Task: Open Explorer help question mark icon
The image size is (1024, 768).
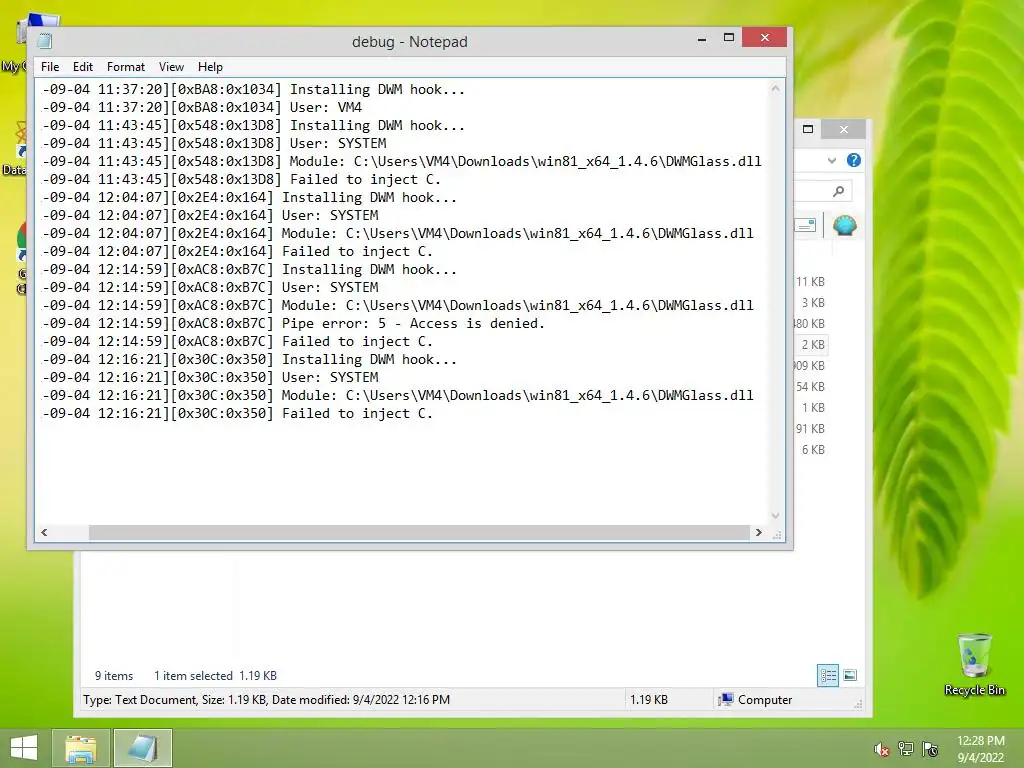Action: point(854,160)
